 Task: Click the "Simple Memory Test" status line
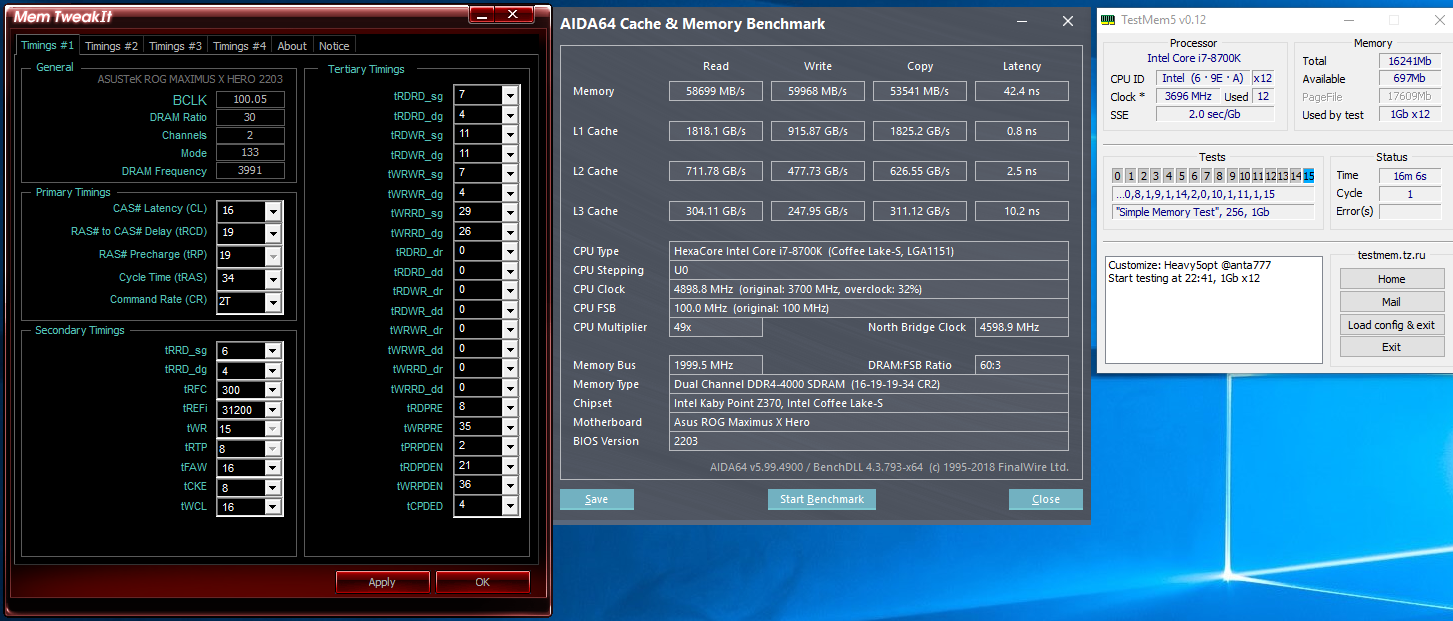1213,212
